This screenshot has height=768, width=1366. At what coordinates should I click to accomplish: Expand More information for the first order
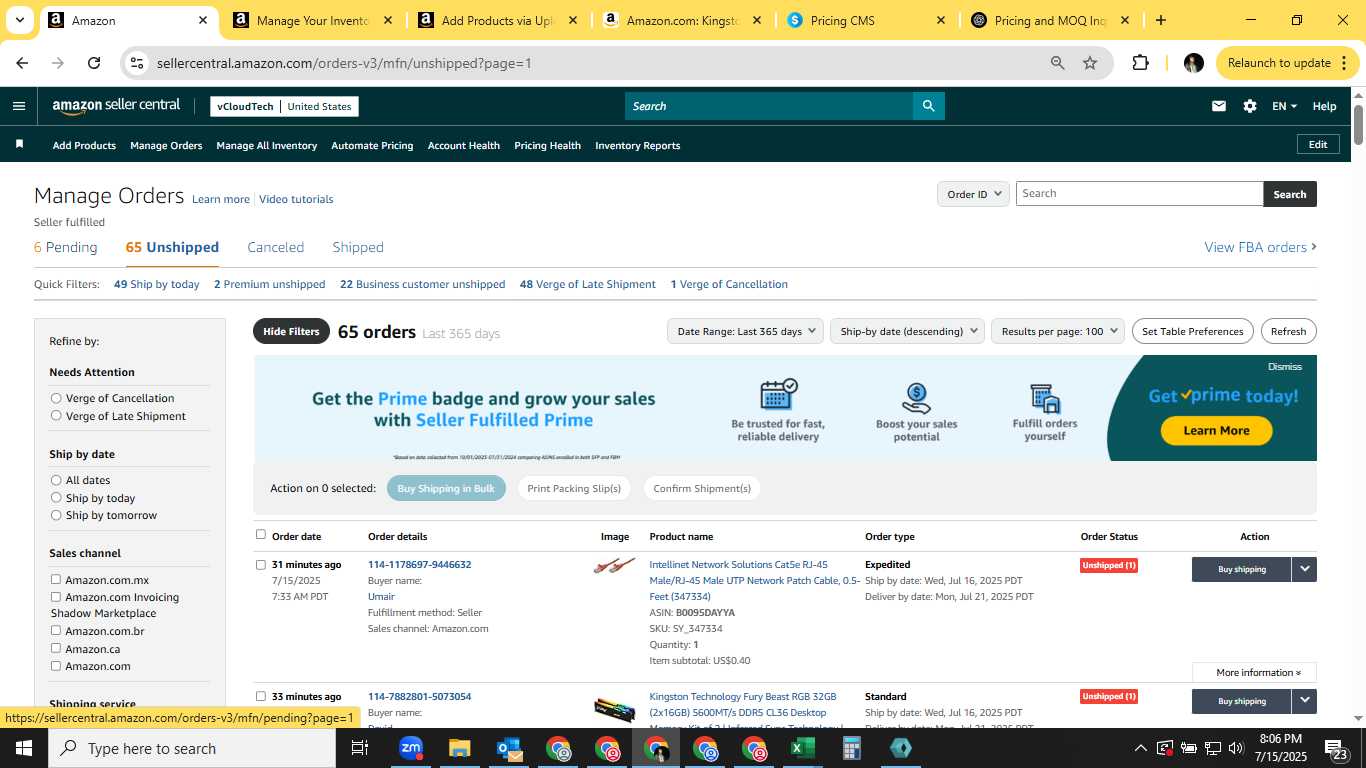(1254, 672)
